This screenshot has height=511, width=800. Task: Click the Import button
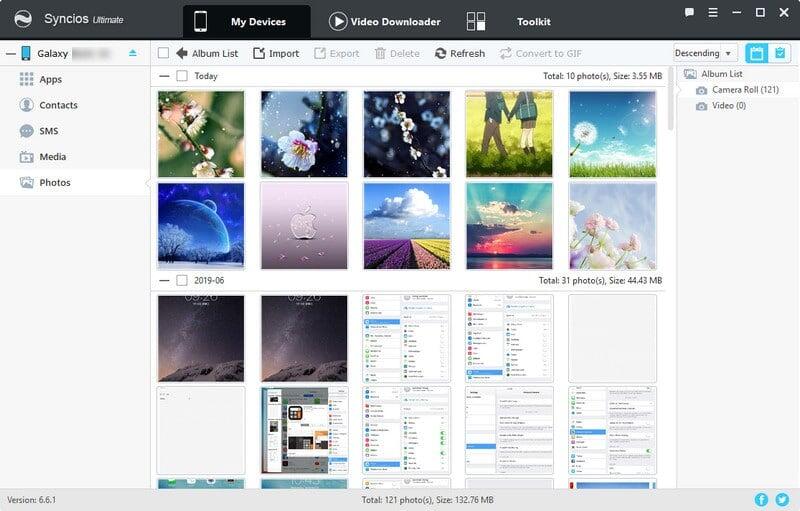point(276,53)
